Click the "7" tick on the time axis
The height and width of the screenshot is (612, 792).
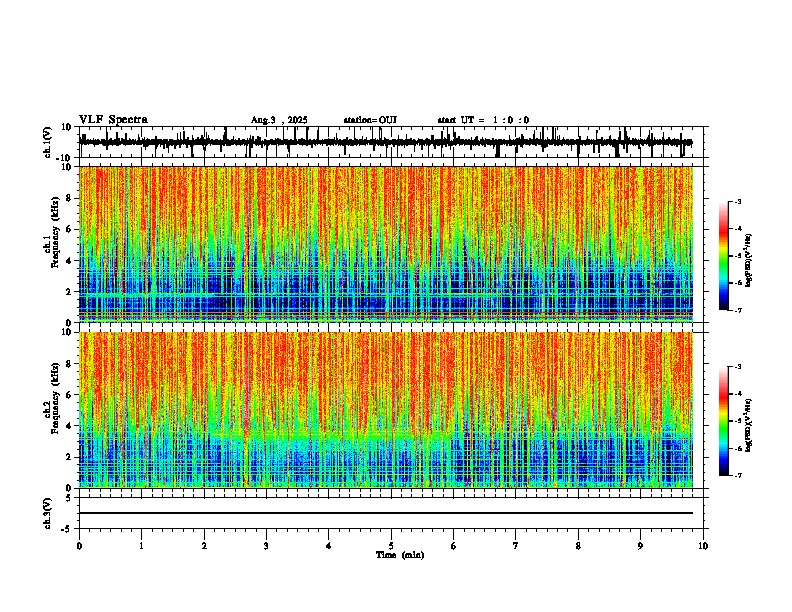point(516,546)
